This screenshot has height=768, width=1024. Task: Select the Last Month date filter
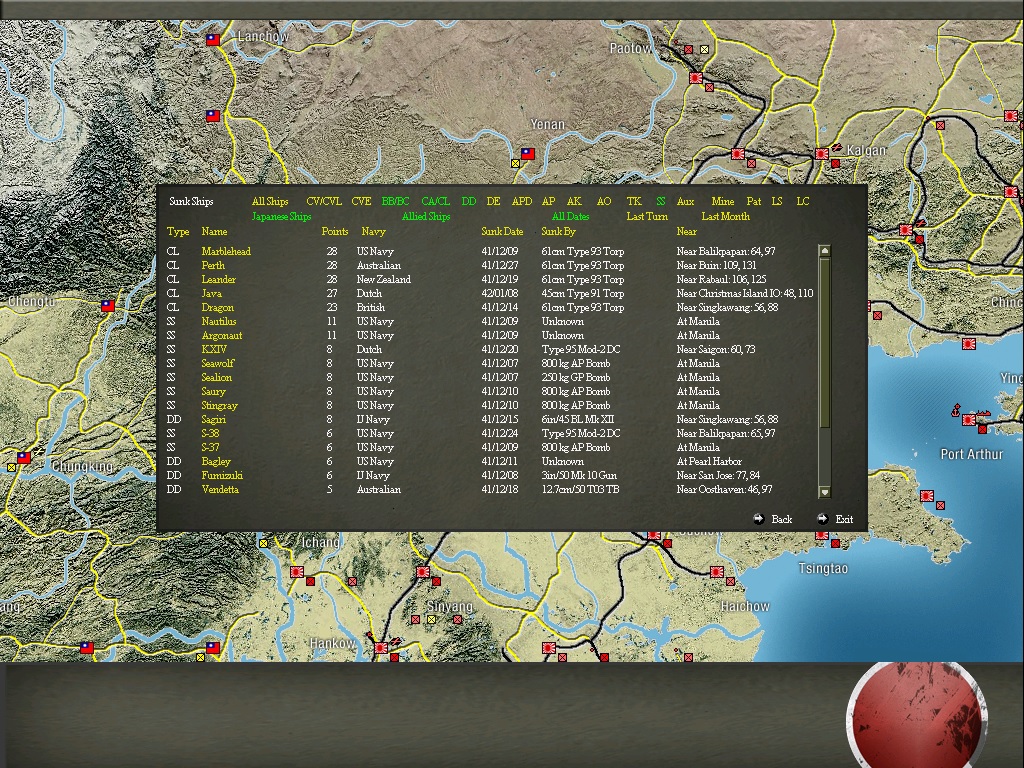pos(726,216)
